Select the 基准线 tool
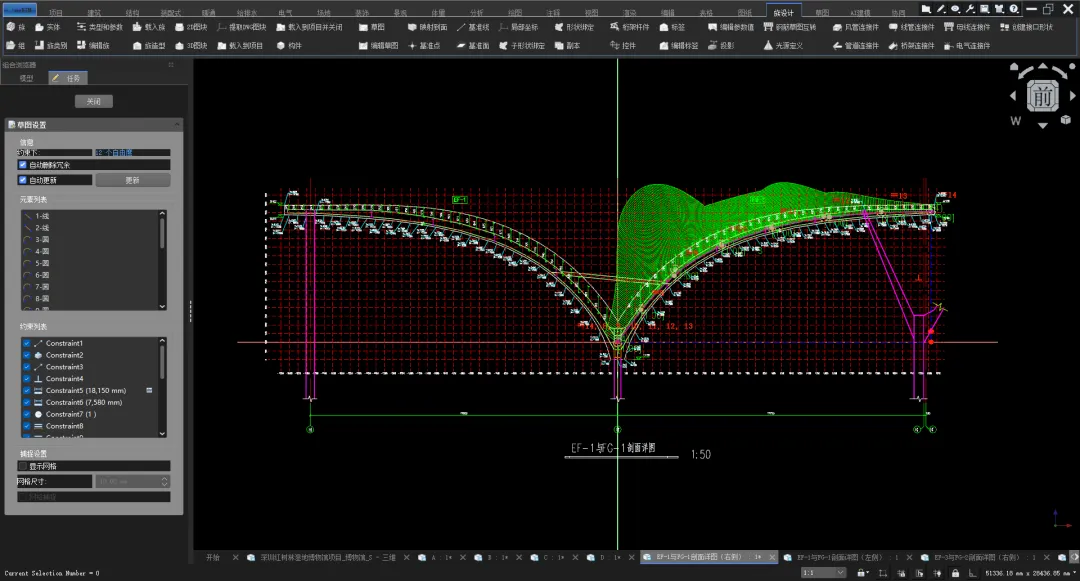1080x581 pixels. [x=472, y=27]
